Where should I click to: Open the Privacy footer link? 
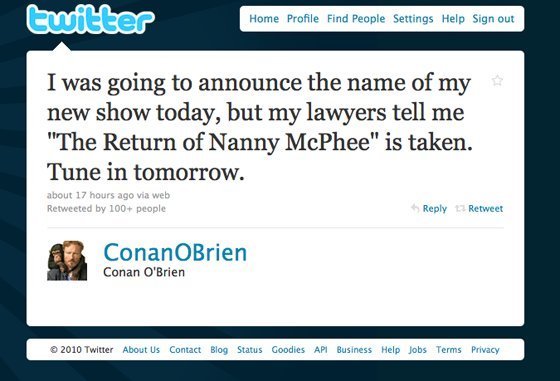[485, 350]
